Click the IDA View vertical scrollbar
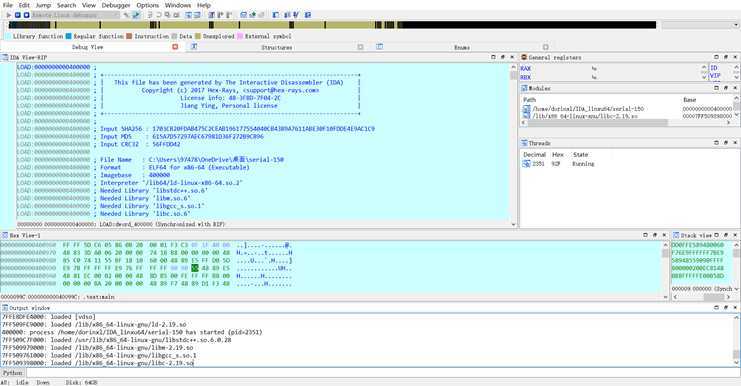Image resolution: width=741 pixels, height=386 pixels. click(514, 146)
